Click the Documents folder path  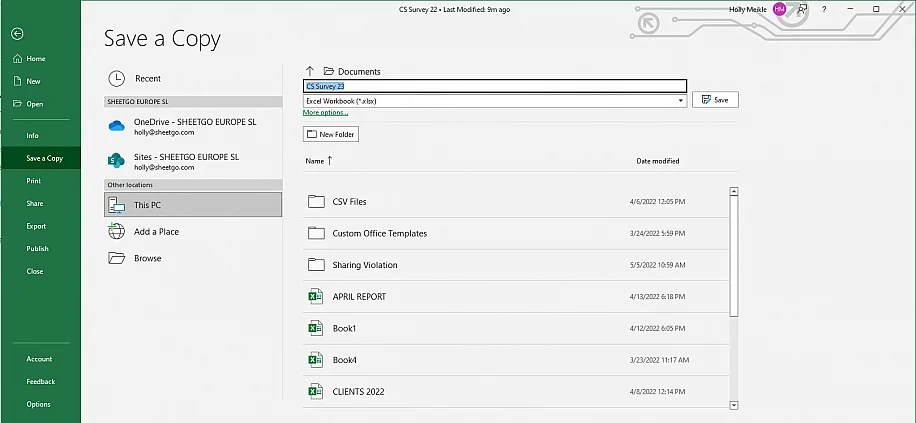tap(352, 71)
